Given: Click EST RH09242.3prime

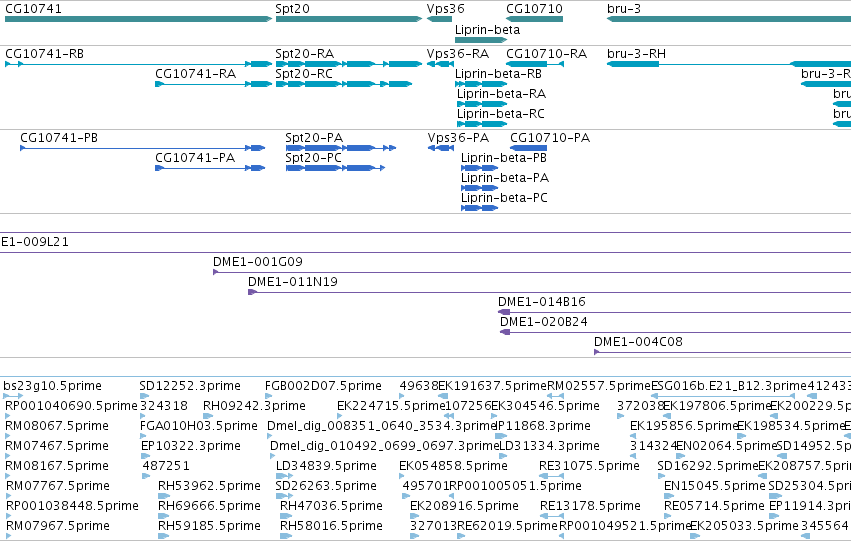Looking at the screenshot, I should 254,406.
